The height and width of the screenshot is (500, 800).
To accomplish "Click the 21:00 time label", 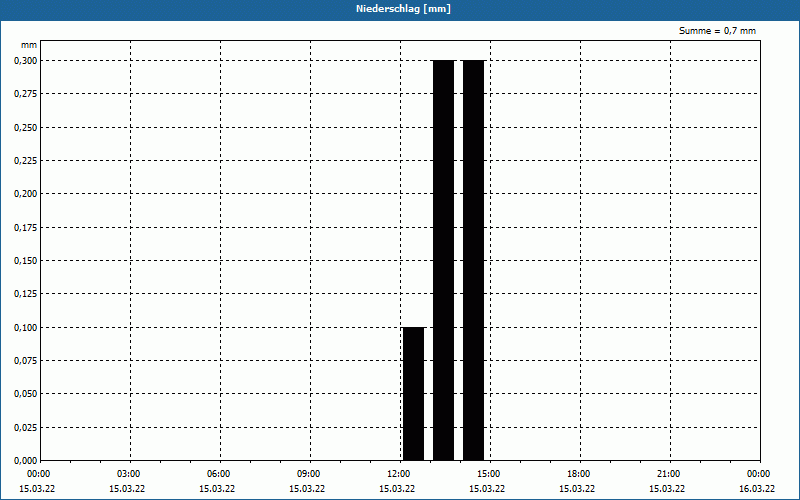I will point(668,474).
